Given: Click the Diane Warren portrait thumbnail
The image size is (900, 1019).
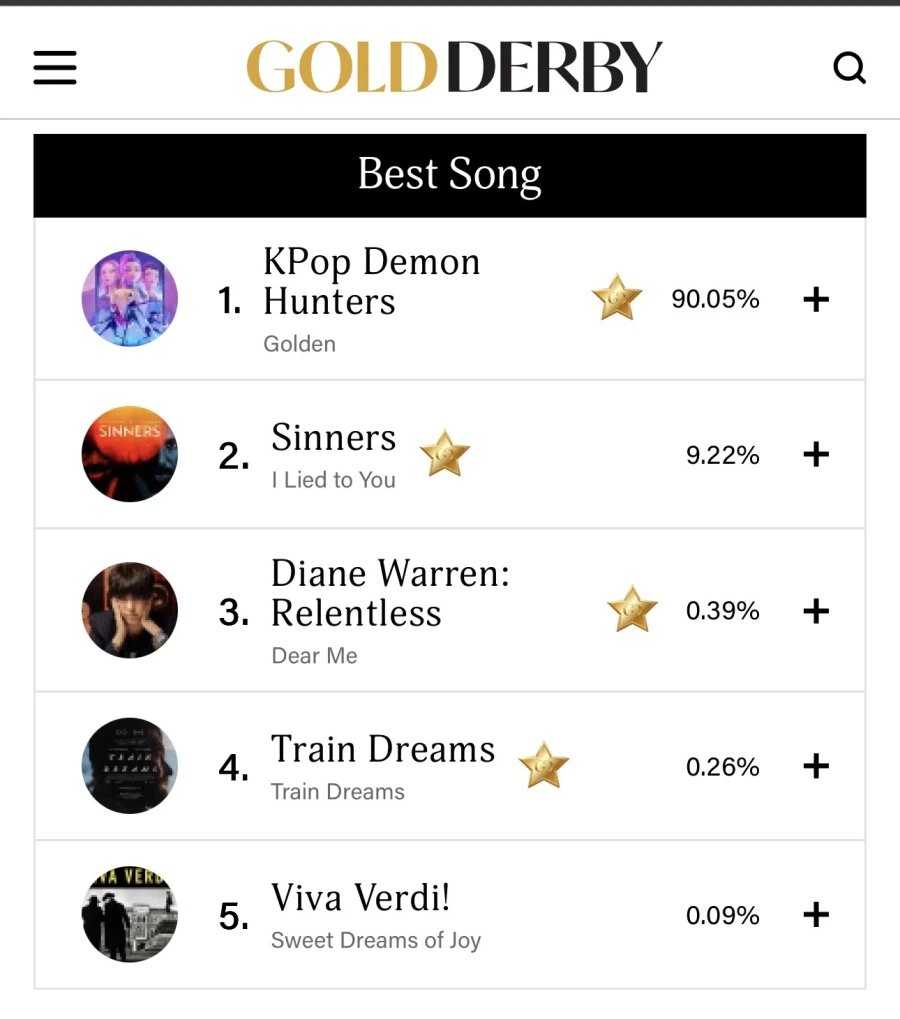Looking at the screenshot, I should 129,610.
